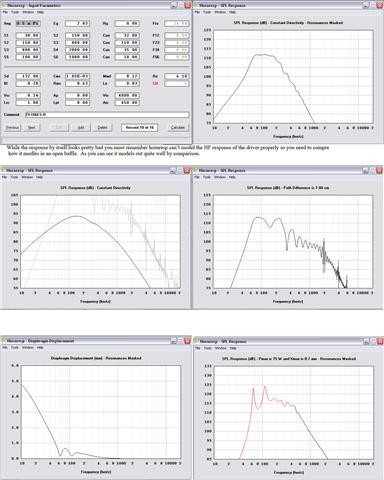Click the S1 input field
Image resolution: width=384 pixels, height=480 pixels.
28,35
